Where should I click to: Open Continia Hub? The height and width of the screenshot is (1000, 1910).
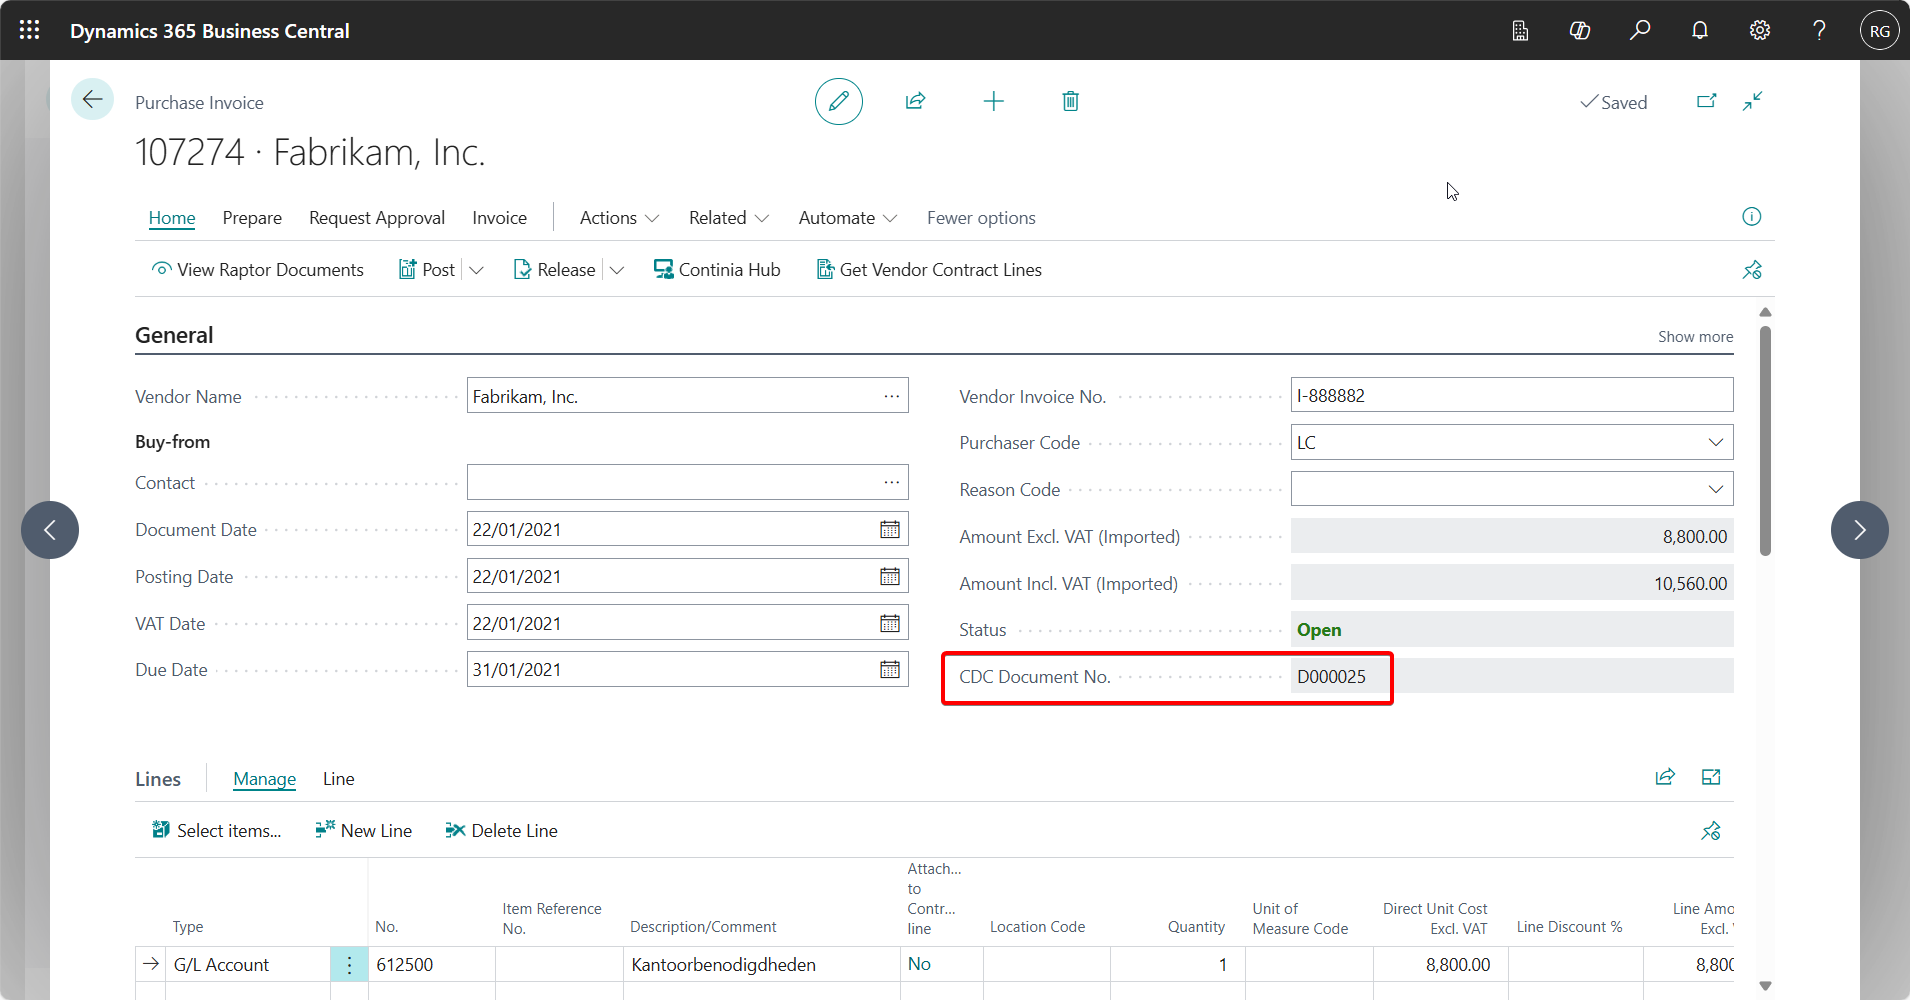(717, 270)
